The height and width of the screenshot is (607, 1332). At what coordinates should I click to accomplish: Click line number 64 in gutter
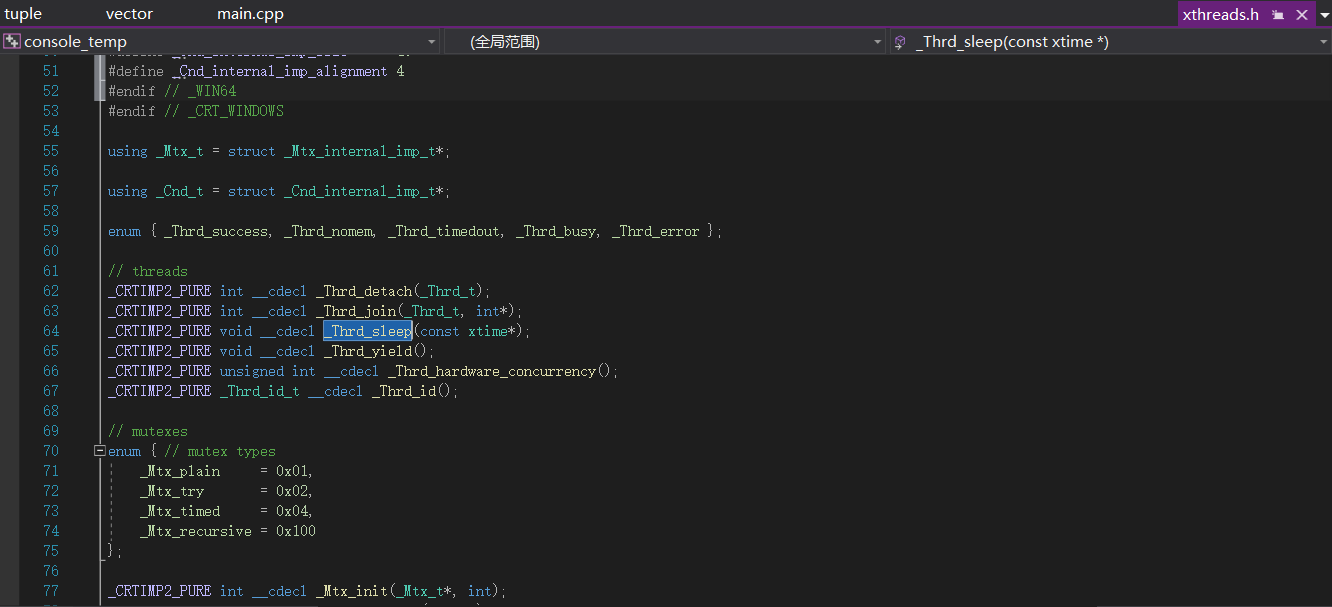click(51, 331)
